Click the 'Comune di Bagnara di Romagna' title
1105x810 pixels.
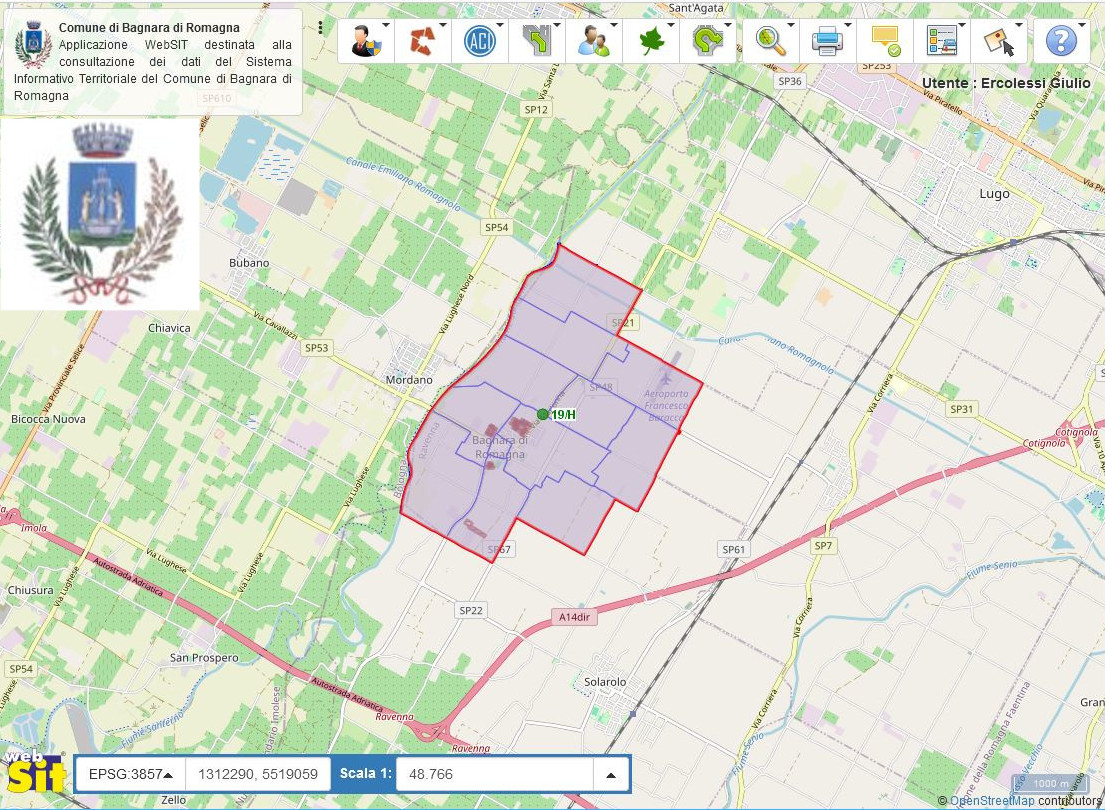pos(149,27)
